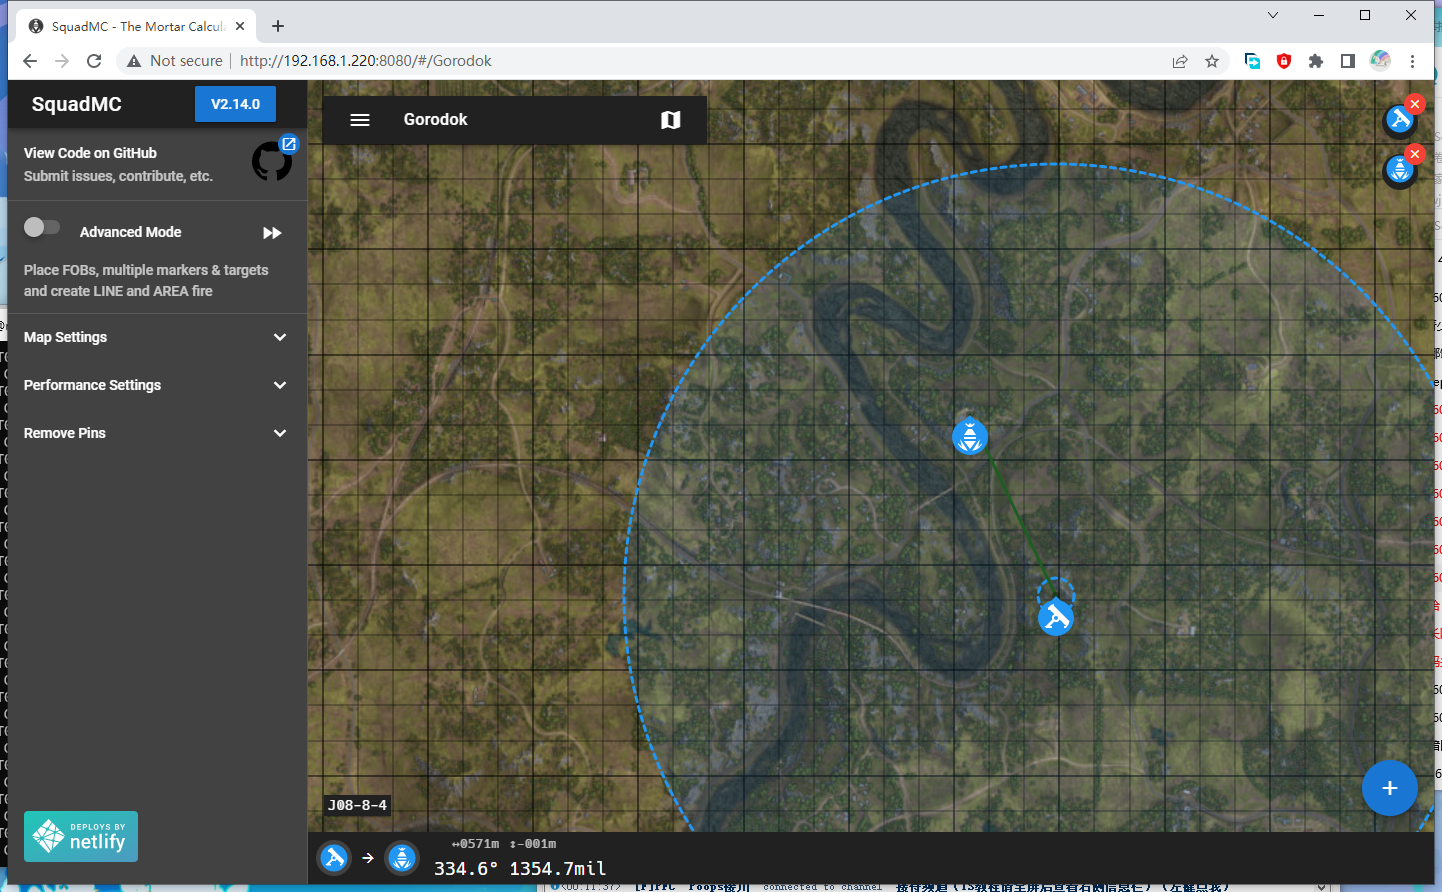Share this page via the share icon
The image size is (1442, 892).
coord(1180,61)
